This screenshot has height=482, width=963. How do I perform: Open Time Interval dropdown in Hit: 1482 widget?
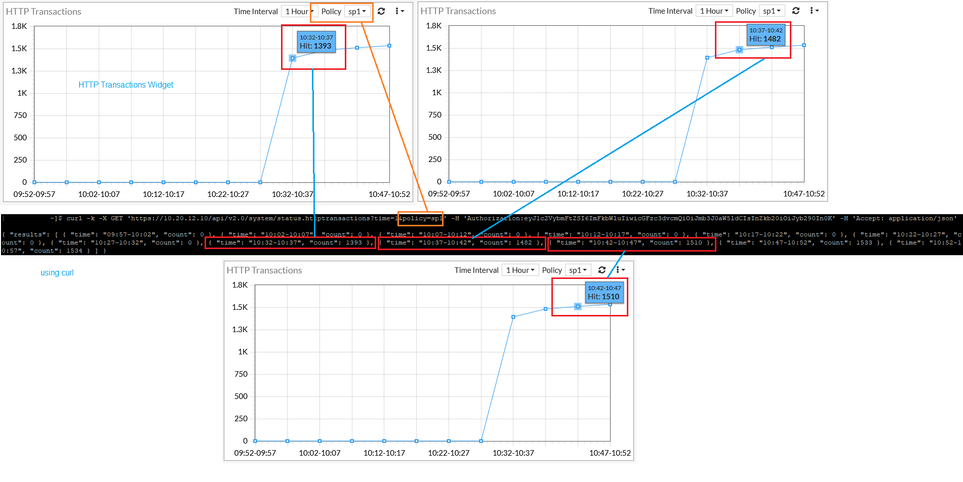[x=714, y=11]
